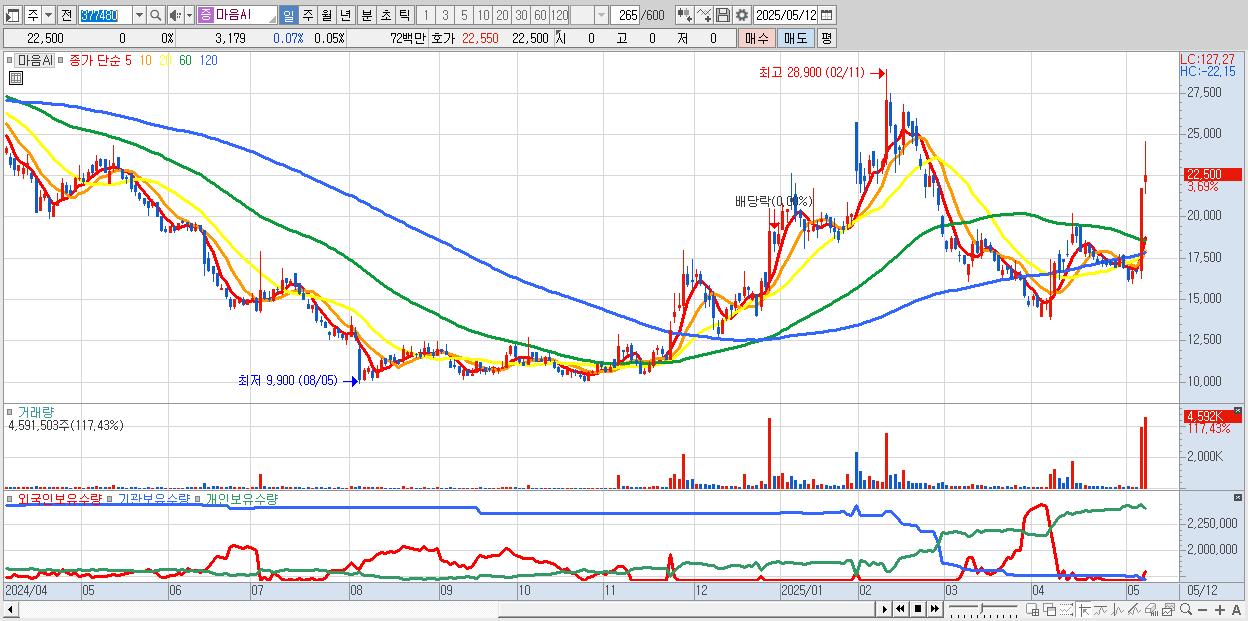
Task: Expand the dropdown beside the speaker icon
Action: (x=189, y=15)
